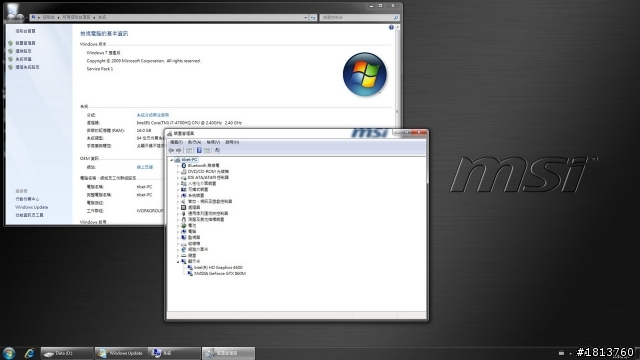Click the Refresh icon beside the address bar
The width and height of the screenshot is (640, 360).
pos(313,18)
